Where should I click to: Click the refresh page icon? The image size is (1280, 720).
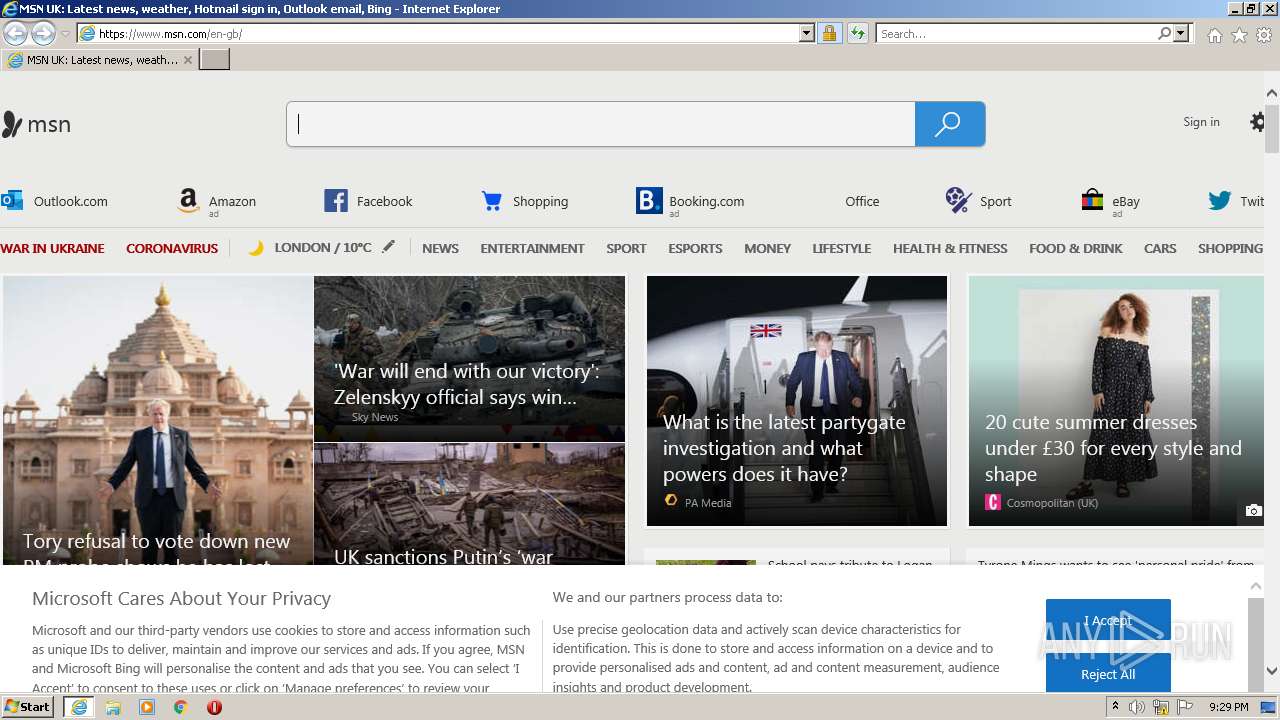click(x=857, y=33)
